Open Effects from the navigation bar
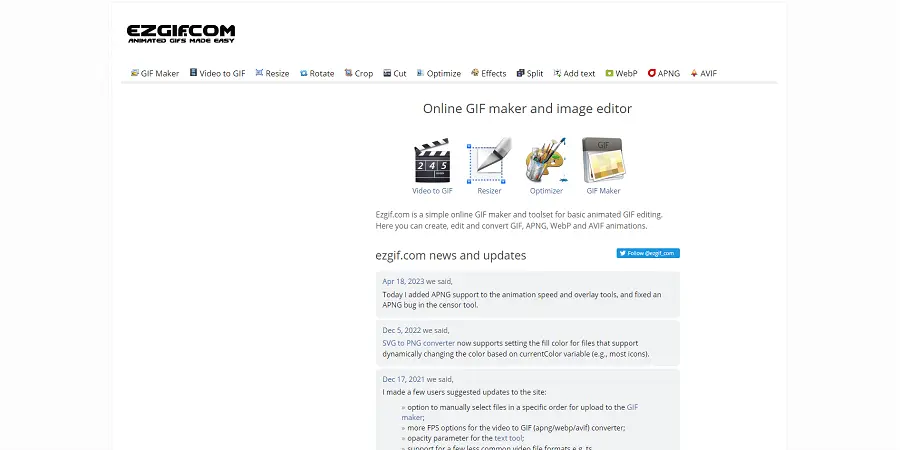The image size is (900, 450). click(x=488, y=73)
